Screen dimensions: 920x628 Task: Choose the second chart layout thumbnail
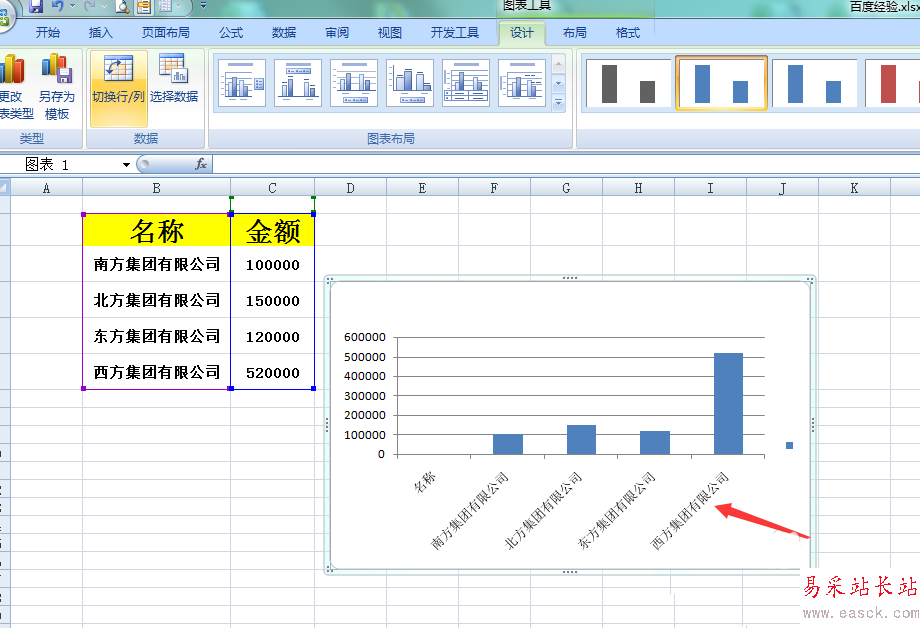[298, 83]
